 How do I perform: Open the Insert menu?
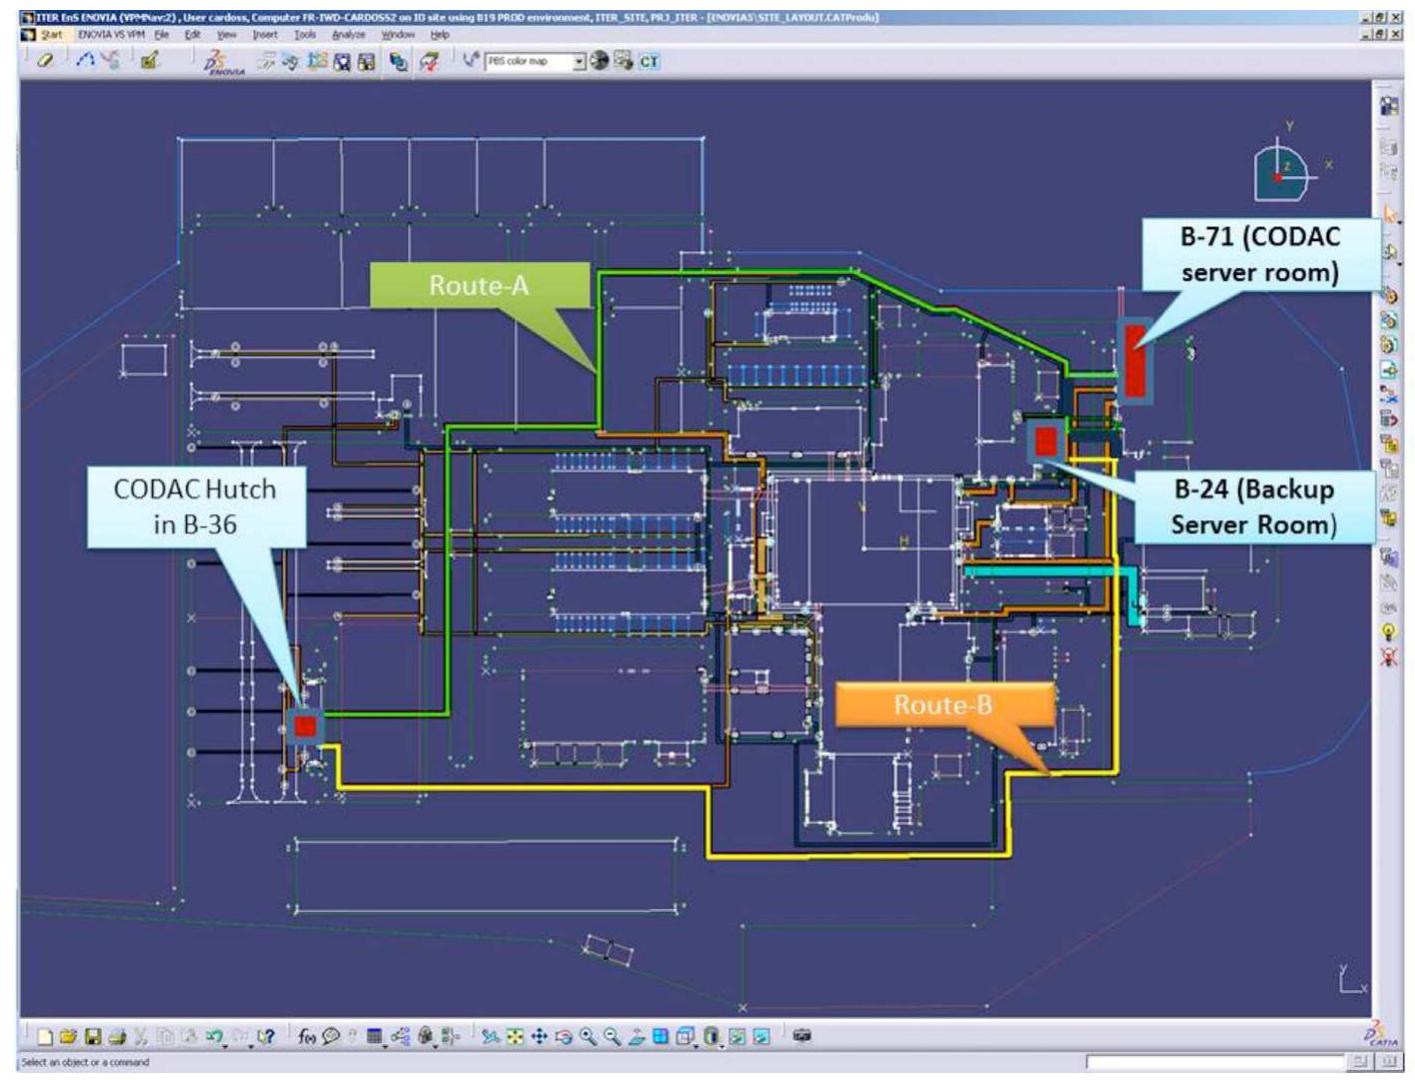point(264,34)
